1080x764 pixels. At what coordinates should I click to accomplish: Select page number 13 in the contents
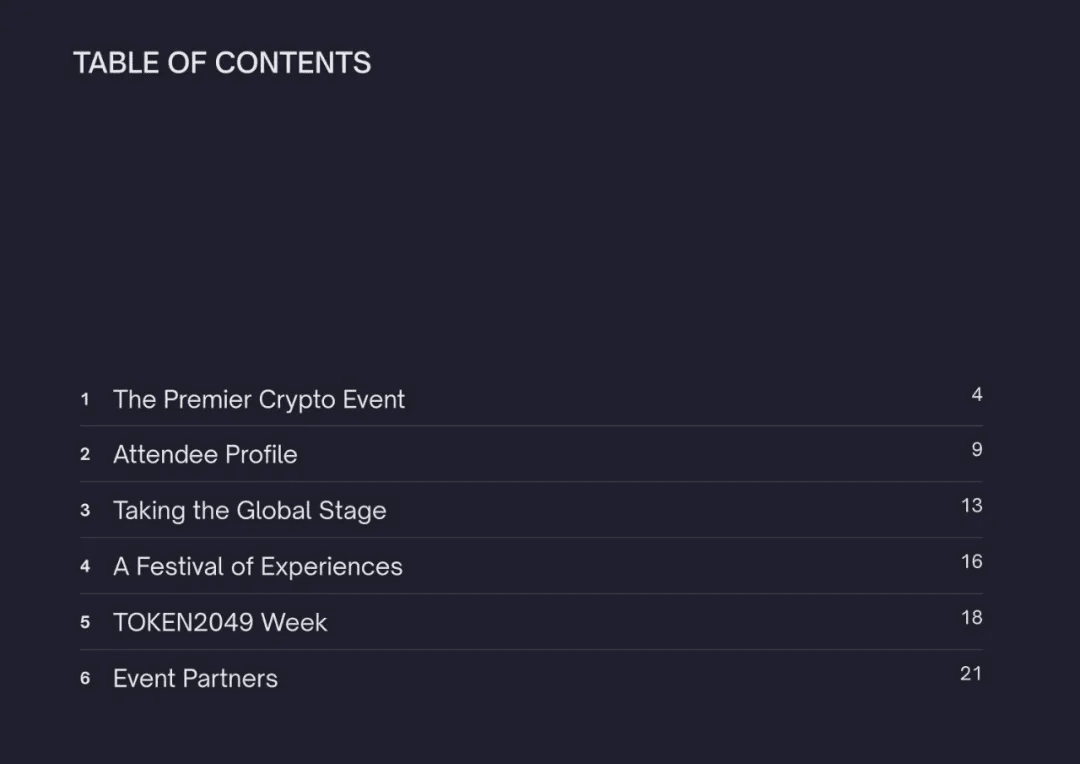click(x=972, y=506)
